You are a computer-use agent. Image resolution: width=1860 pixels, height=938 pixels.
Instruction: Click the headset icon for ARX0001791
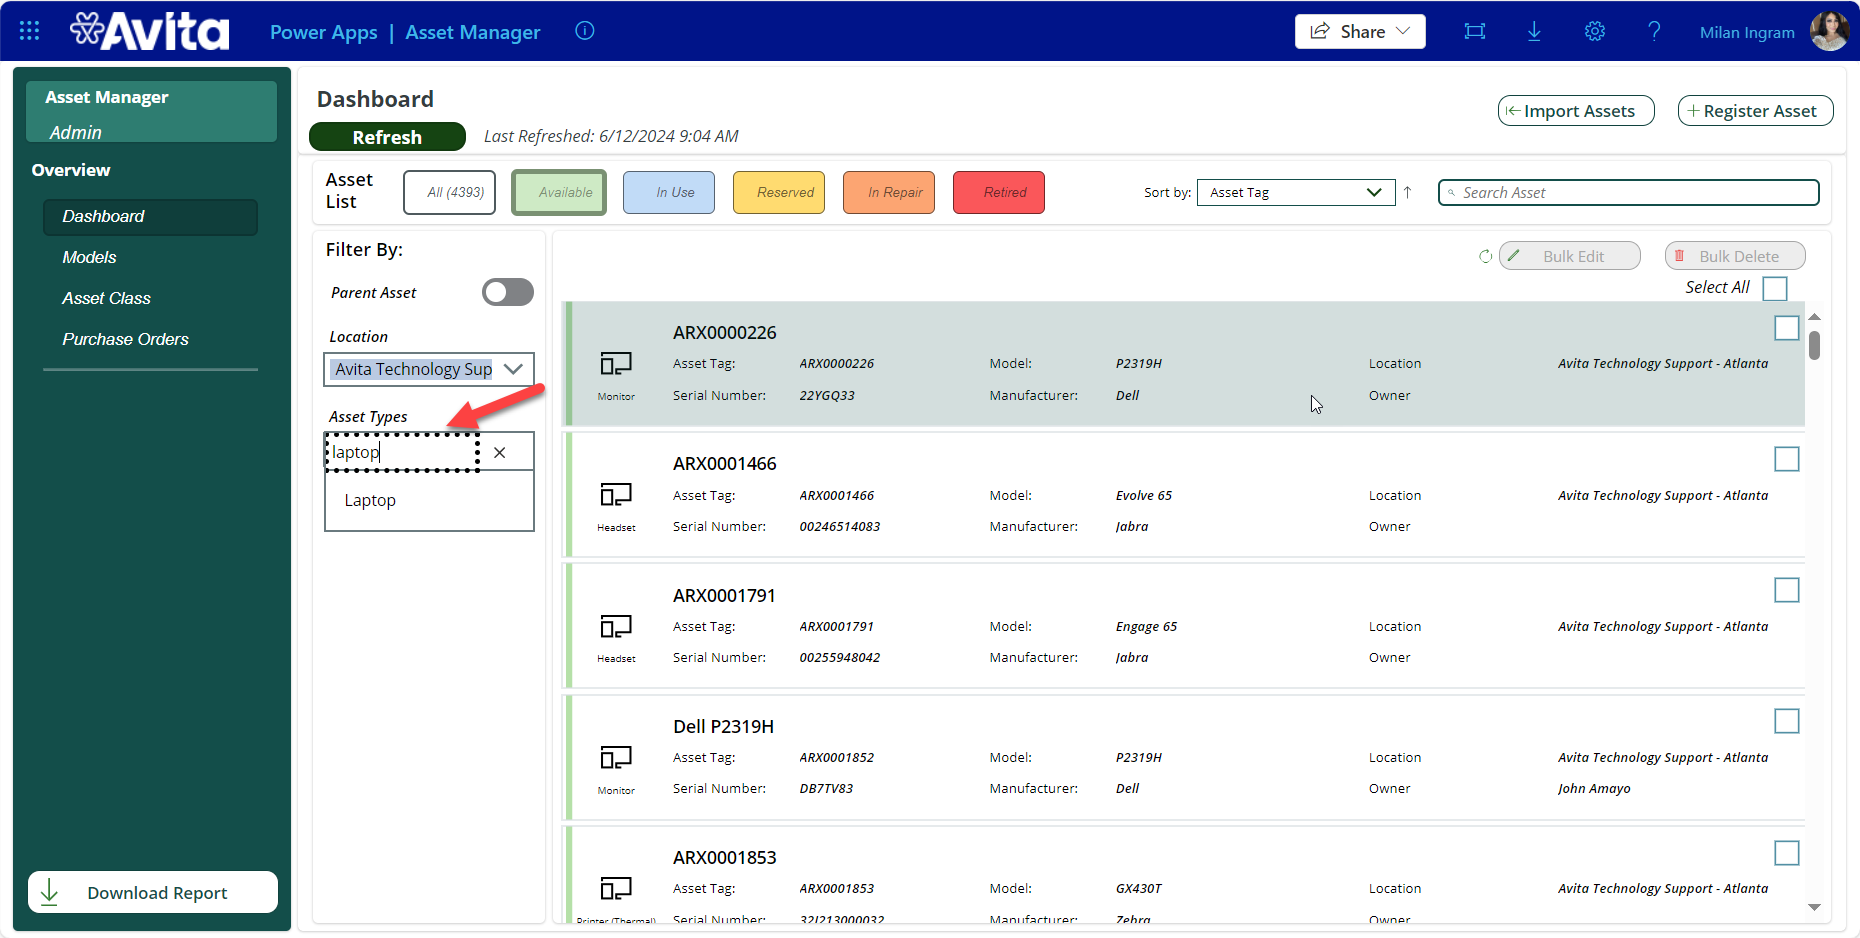(x=616, y=626)
